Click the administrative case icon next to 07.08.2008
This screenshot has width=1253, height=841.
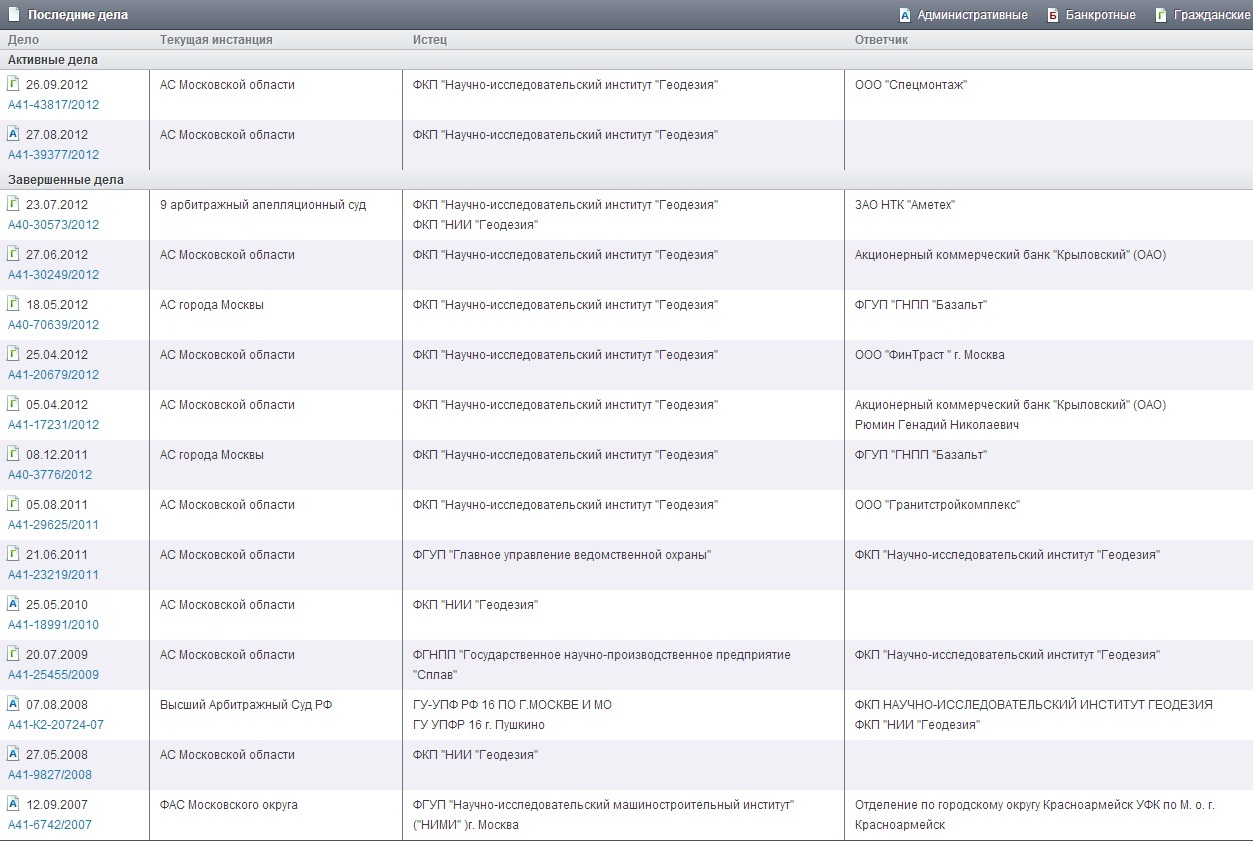[x=13, y=704]
